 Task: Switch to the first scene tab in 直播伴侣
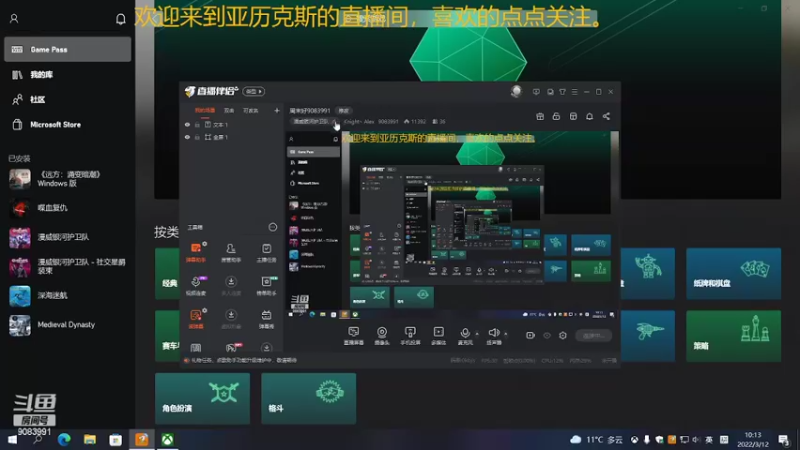[205, 110]
